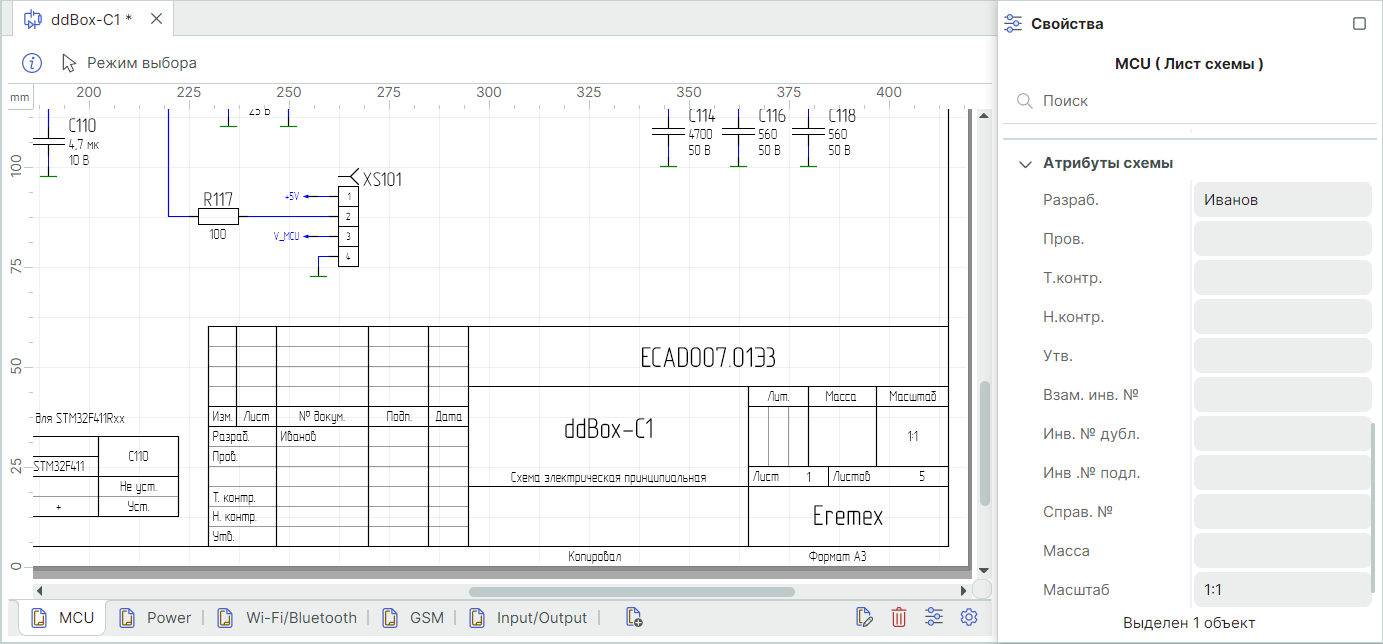Open the GSM sheet tab
The height and width of the screenshot is (644, 1383).
415,618
